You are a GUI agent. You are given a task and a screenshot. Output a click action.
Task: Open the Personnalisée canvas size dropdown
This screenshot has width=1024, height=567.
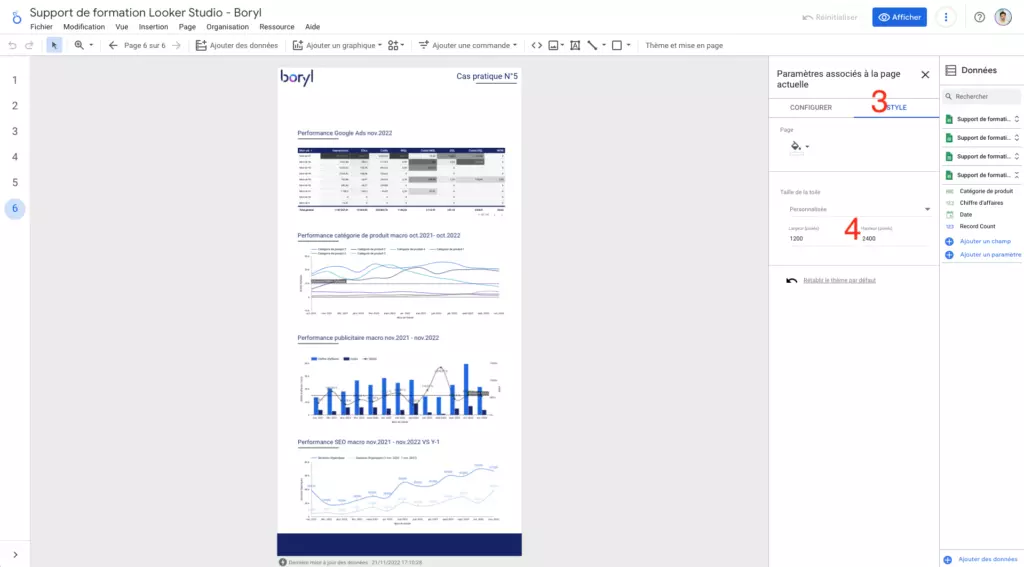click(859, 209)
